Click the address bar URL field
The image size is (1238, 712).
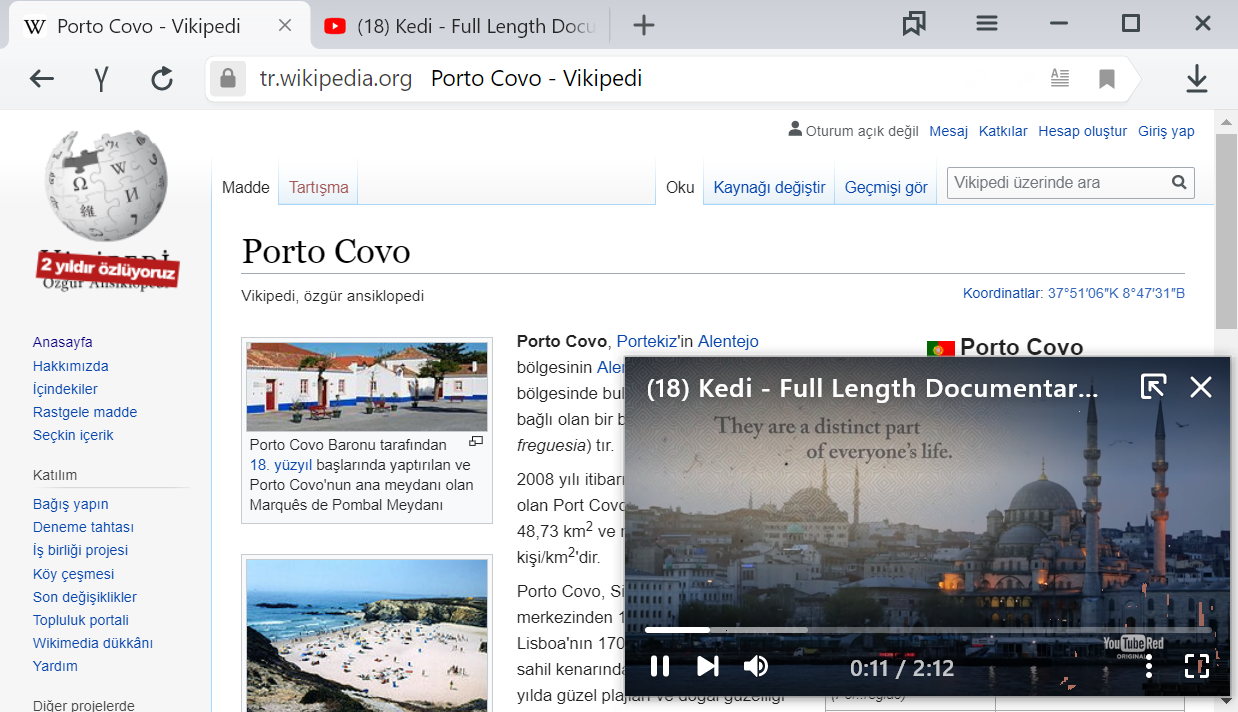click(640, 79)
